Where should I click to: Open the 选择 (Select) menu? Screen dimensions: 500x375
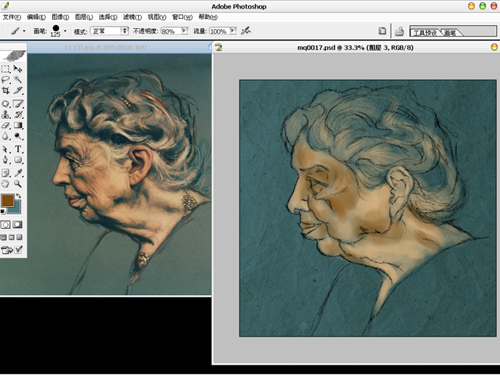(108, 17)
